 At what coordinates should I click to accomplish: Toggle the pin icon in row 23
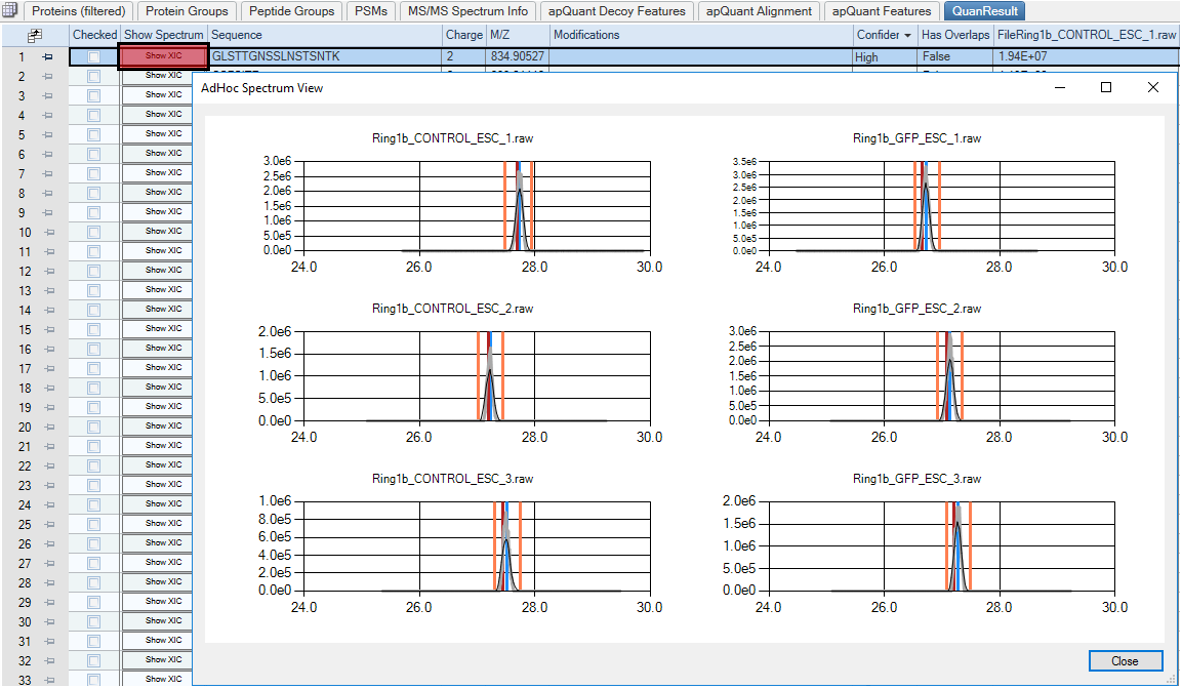[50, 486]
